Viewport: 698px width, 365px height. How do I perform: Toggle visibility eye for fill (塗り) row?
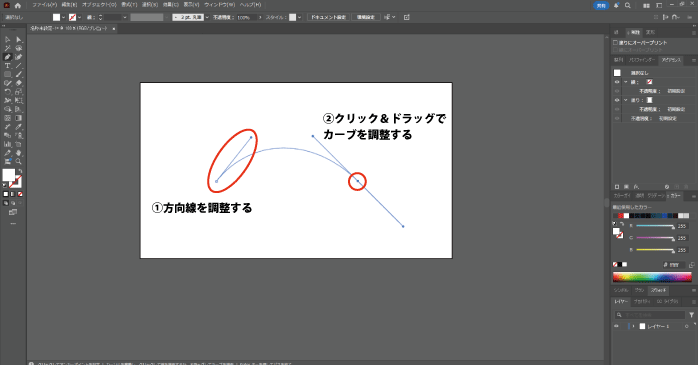pyautogui.click(x=617, y=100)
